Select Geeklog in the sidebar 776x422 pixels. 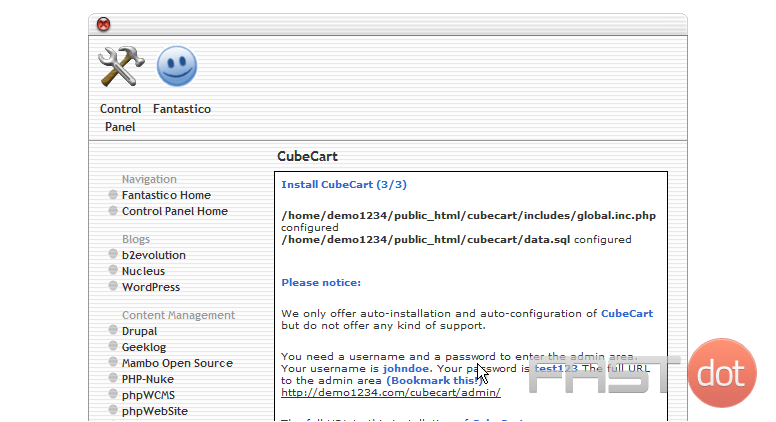(x=144, y=347)
